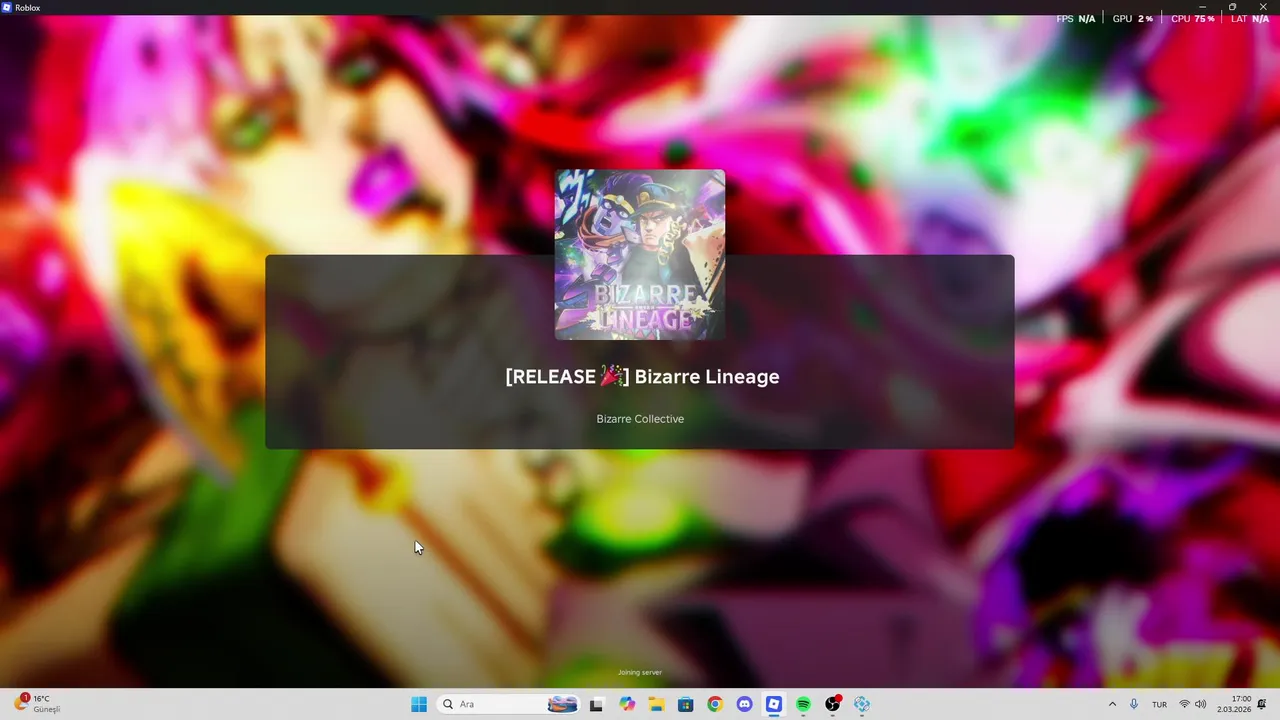The height and width of the screenshot is (720, 1280).
Task: Open Task View from the taskbar
Action: [597, 704]
